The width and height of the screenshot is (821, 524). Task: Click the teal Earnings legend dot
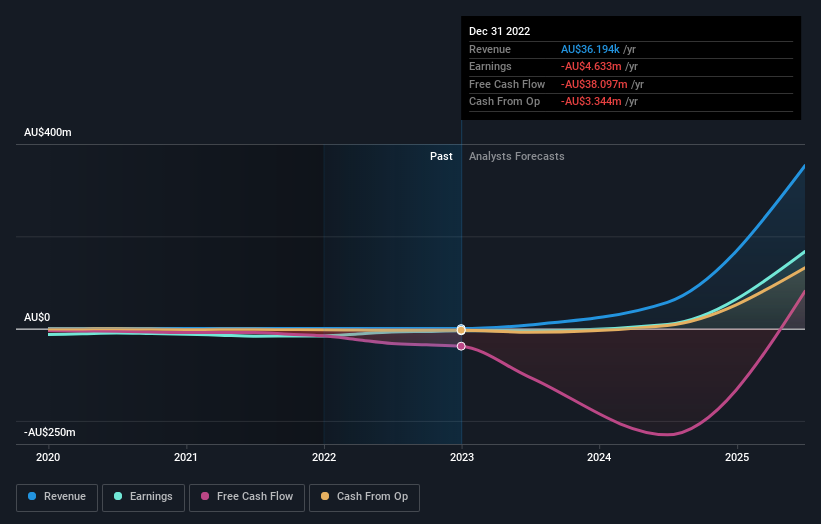[x=118, y=496]
